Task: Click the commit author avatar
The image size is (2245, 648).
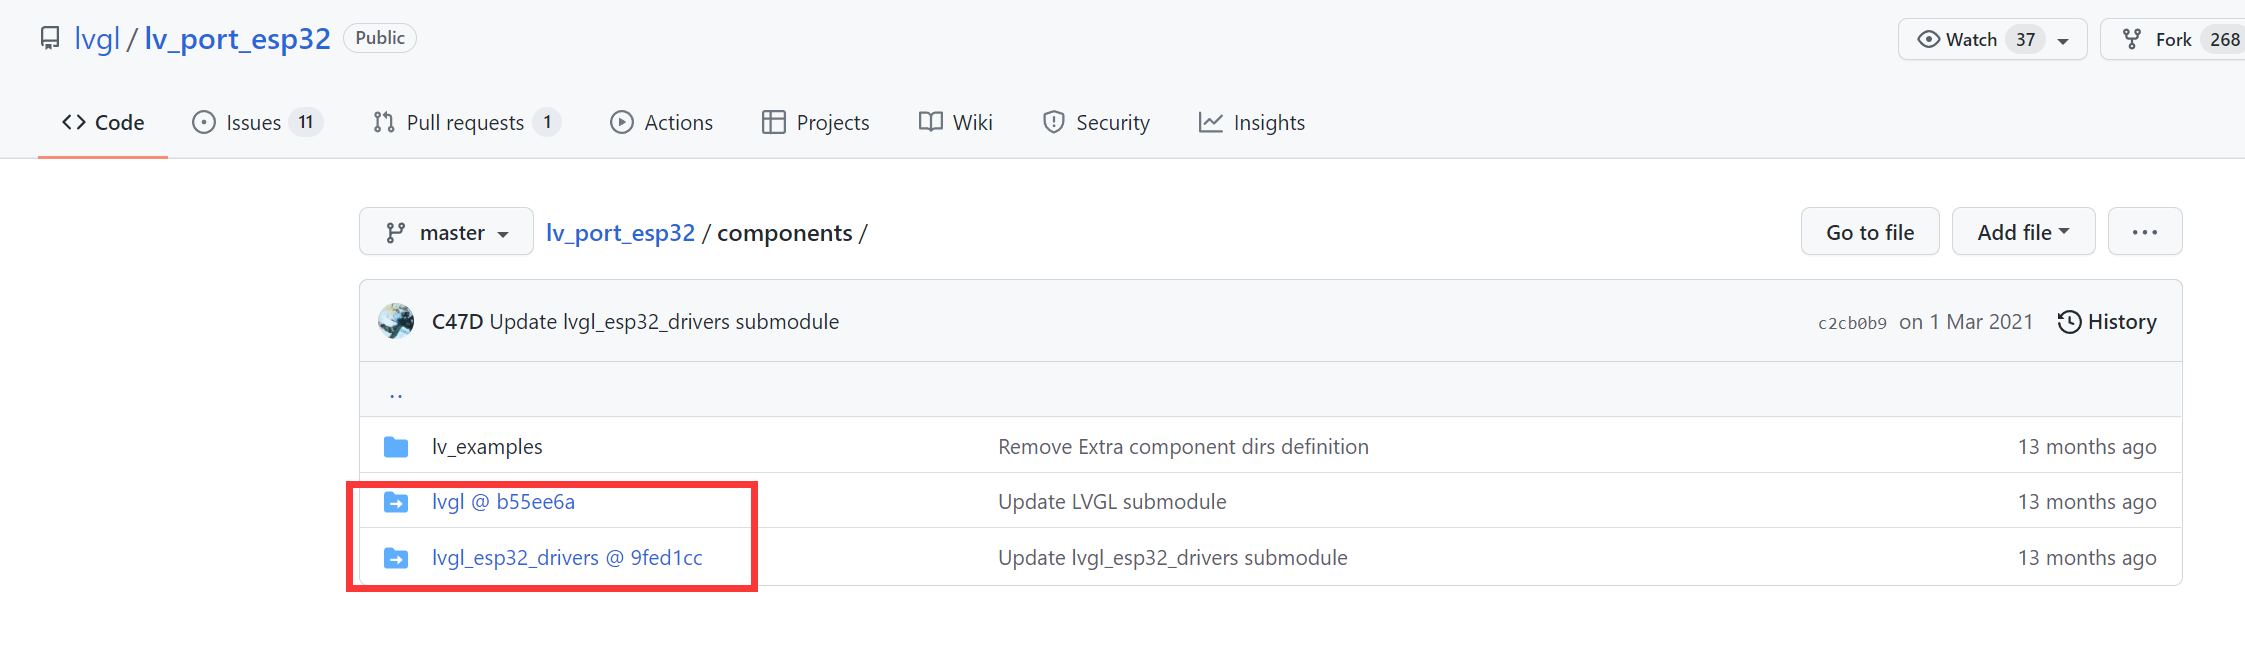Action: [x=396, y=322]
